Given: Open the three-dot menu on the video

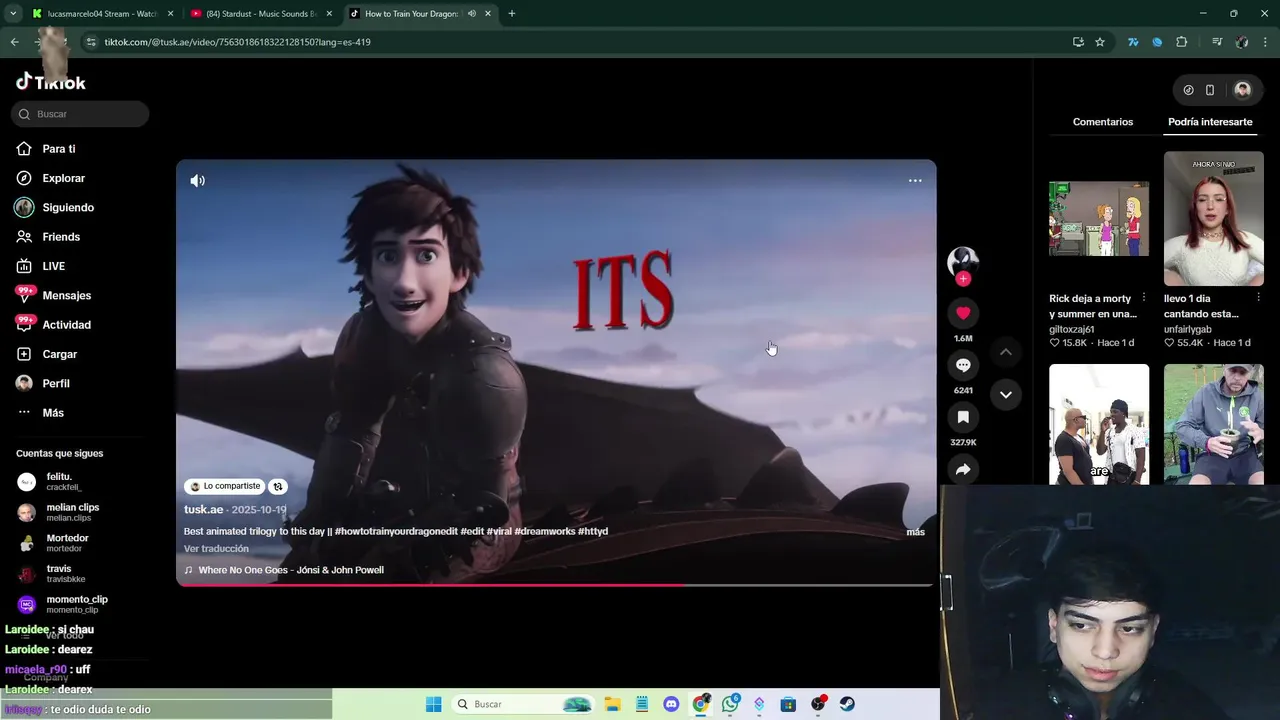Looking at the screenshot, I should tap(915, 181).
